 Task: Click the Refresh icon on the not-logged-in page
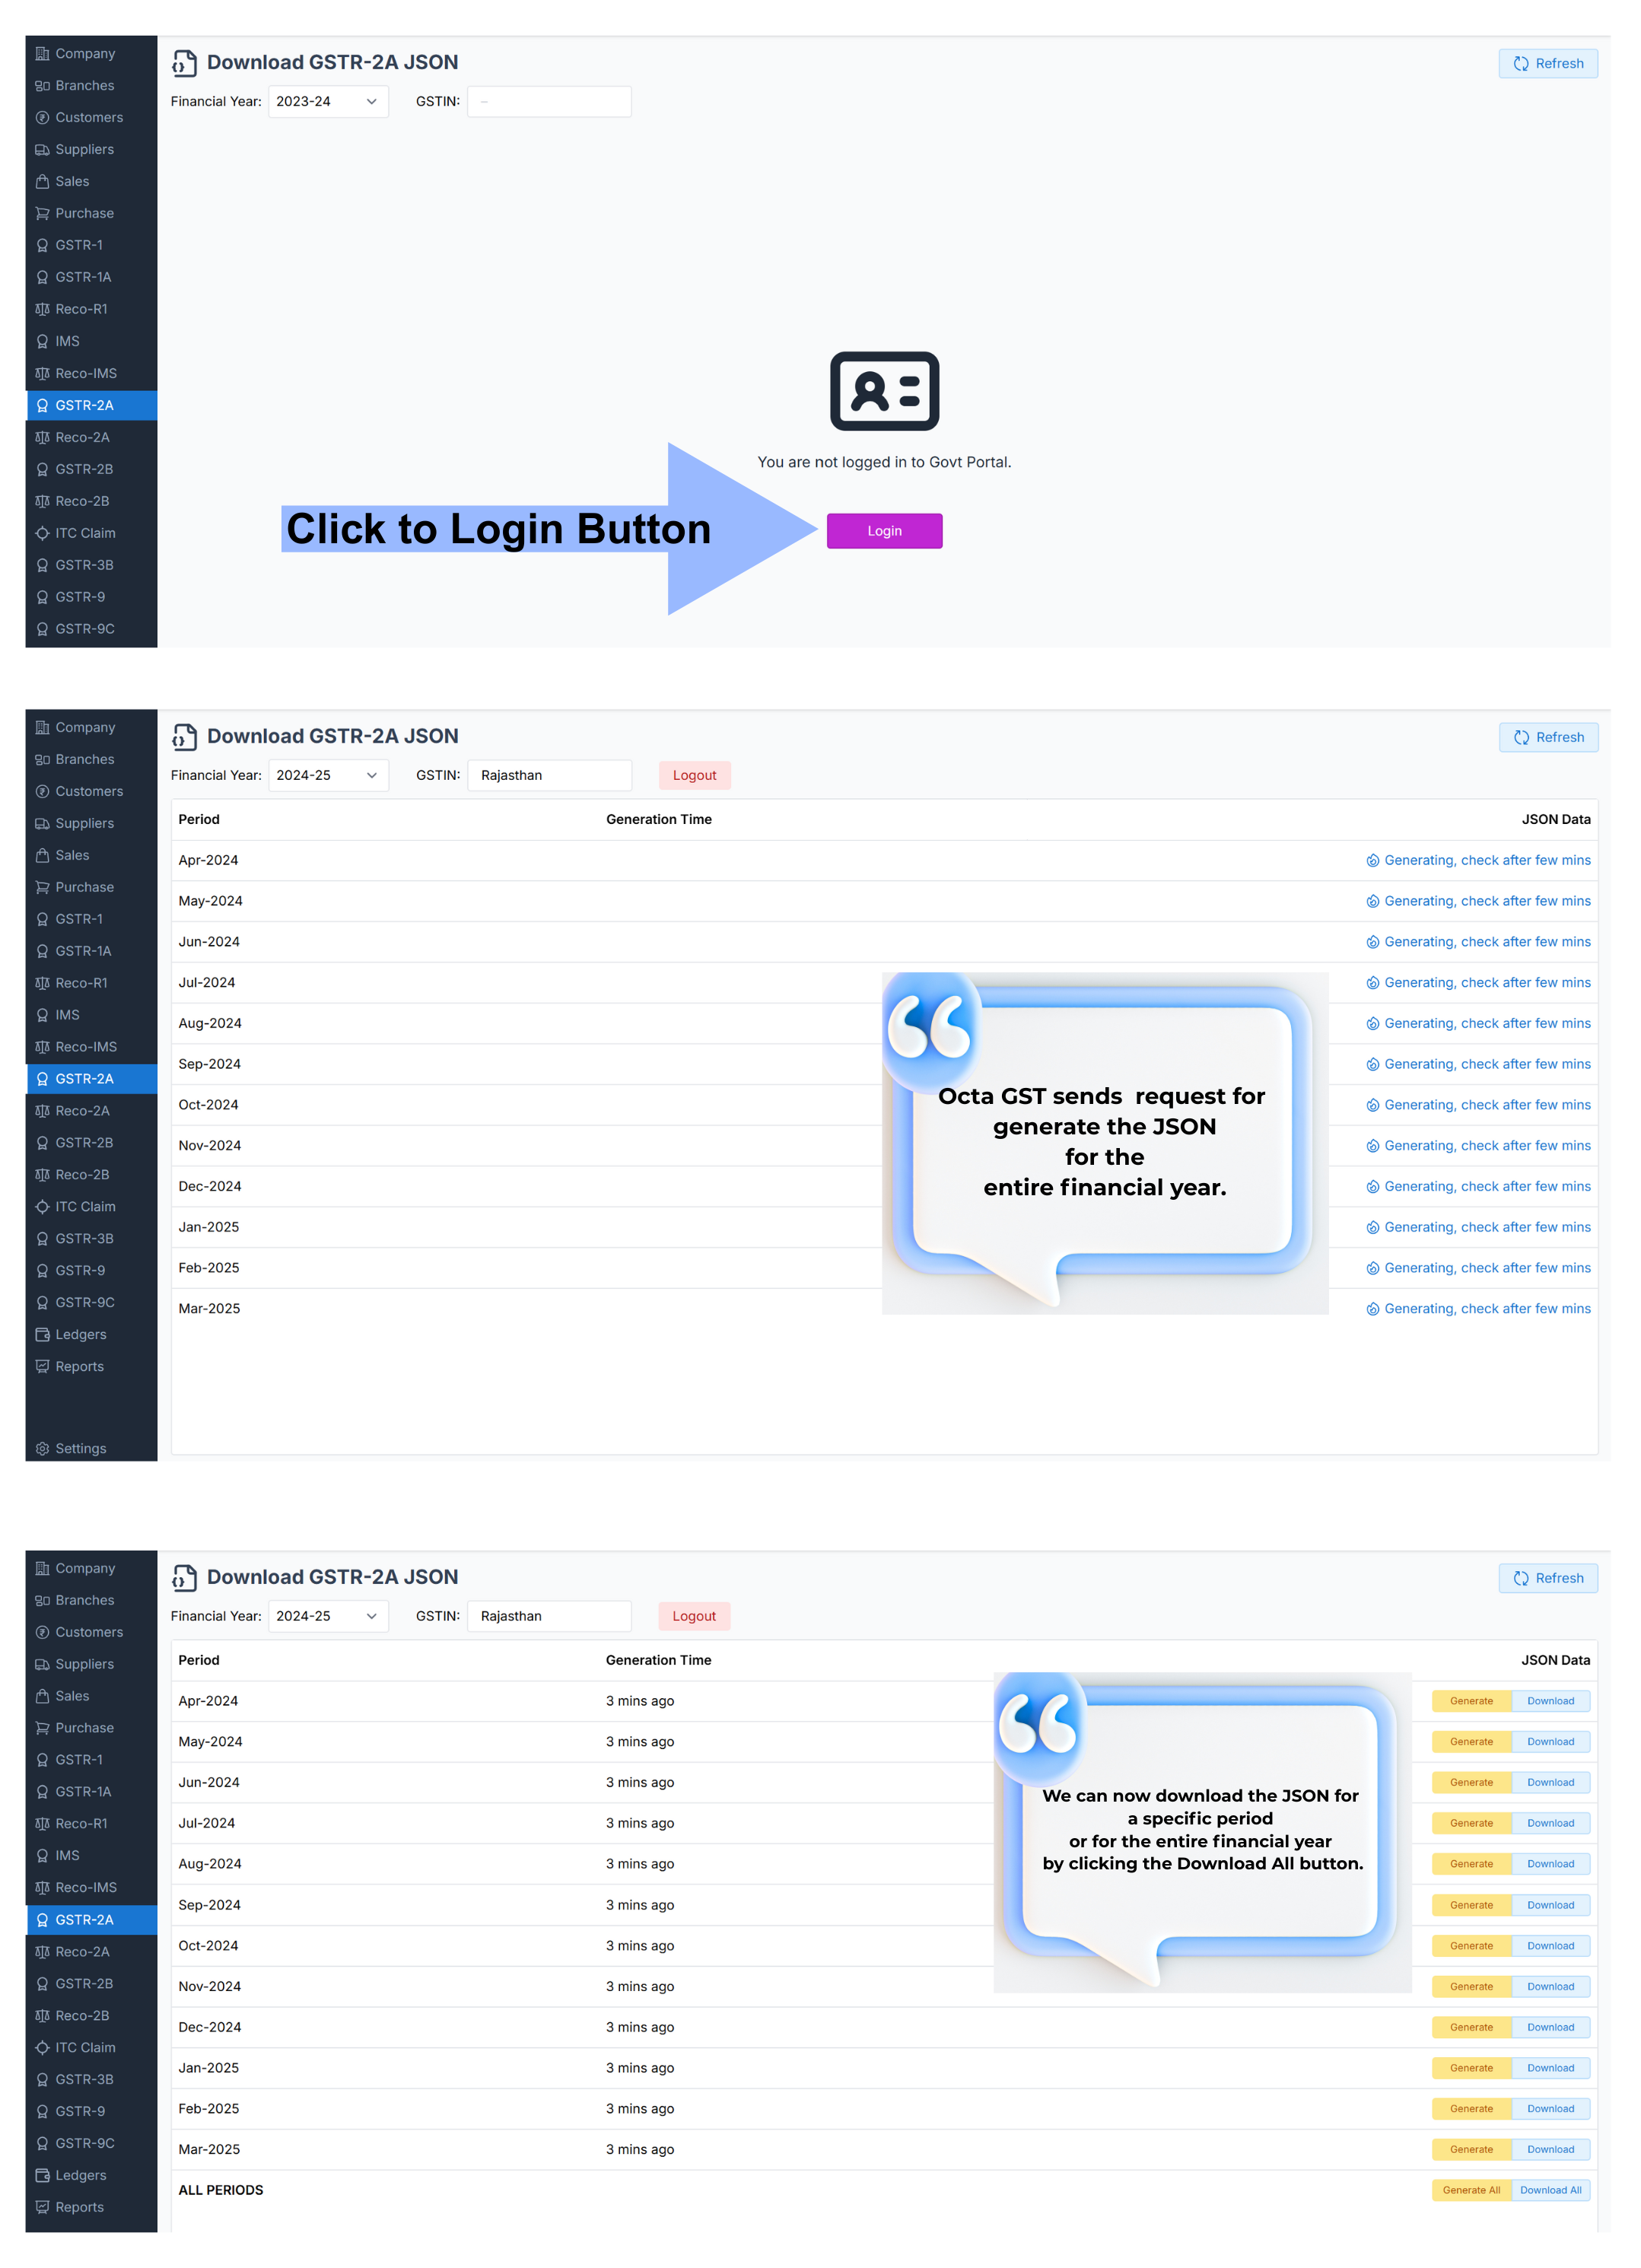(x=1520, y=64)
